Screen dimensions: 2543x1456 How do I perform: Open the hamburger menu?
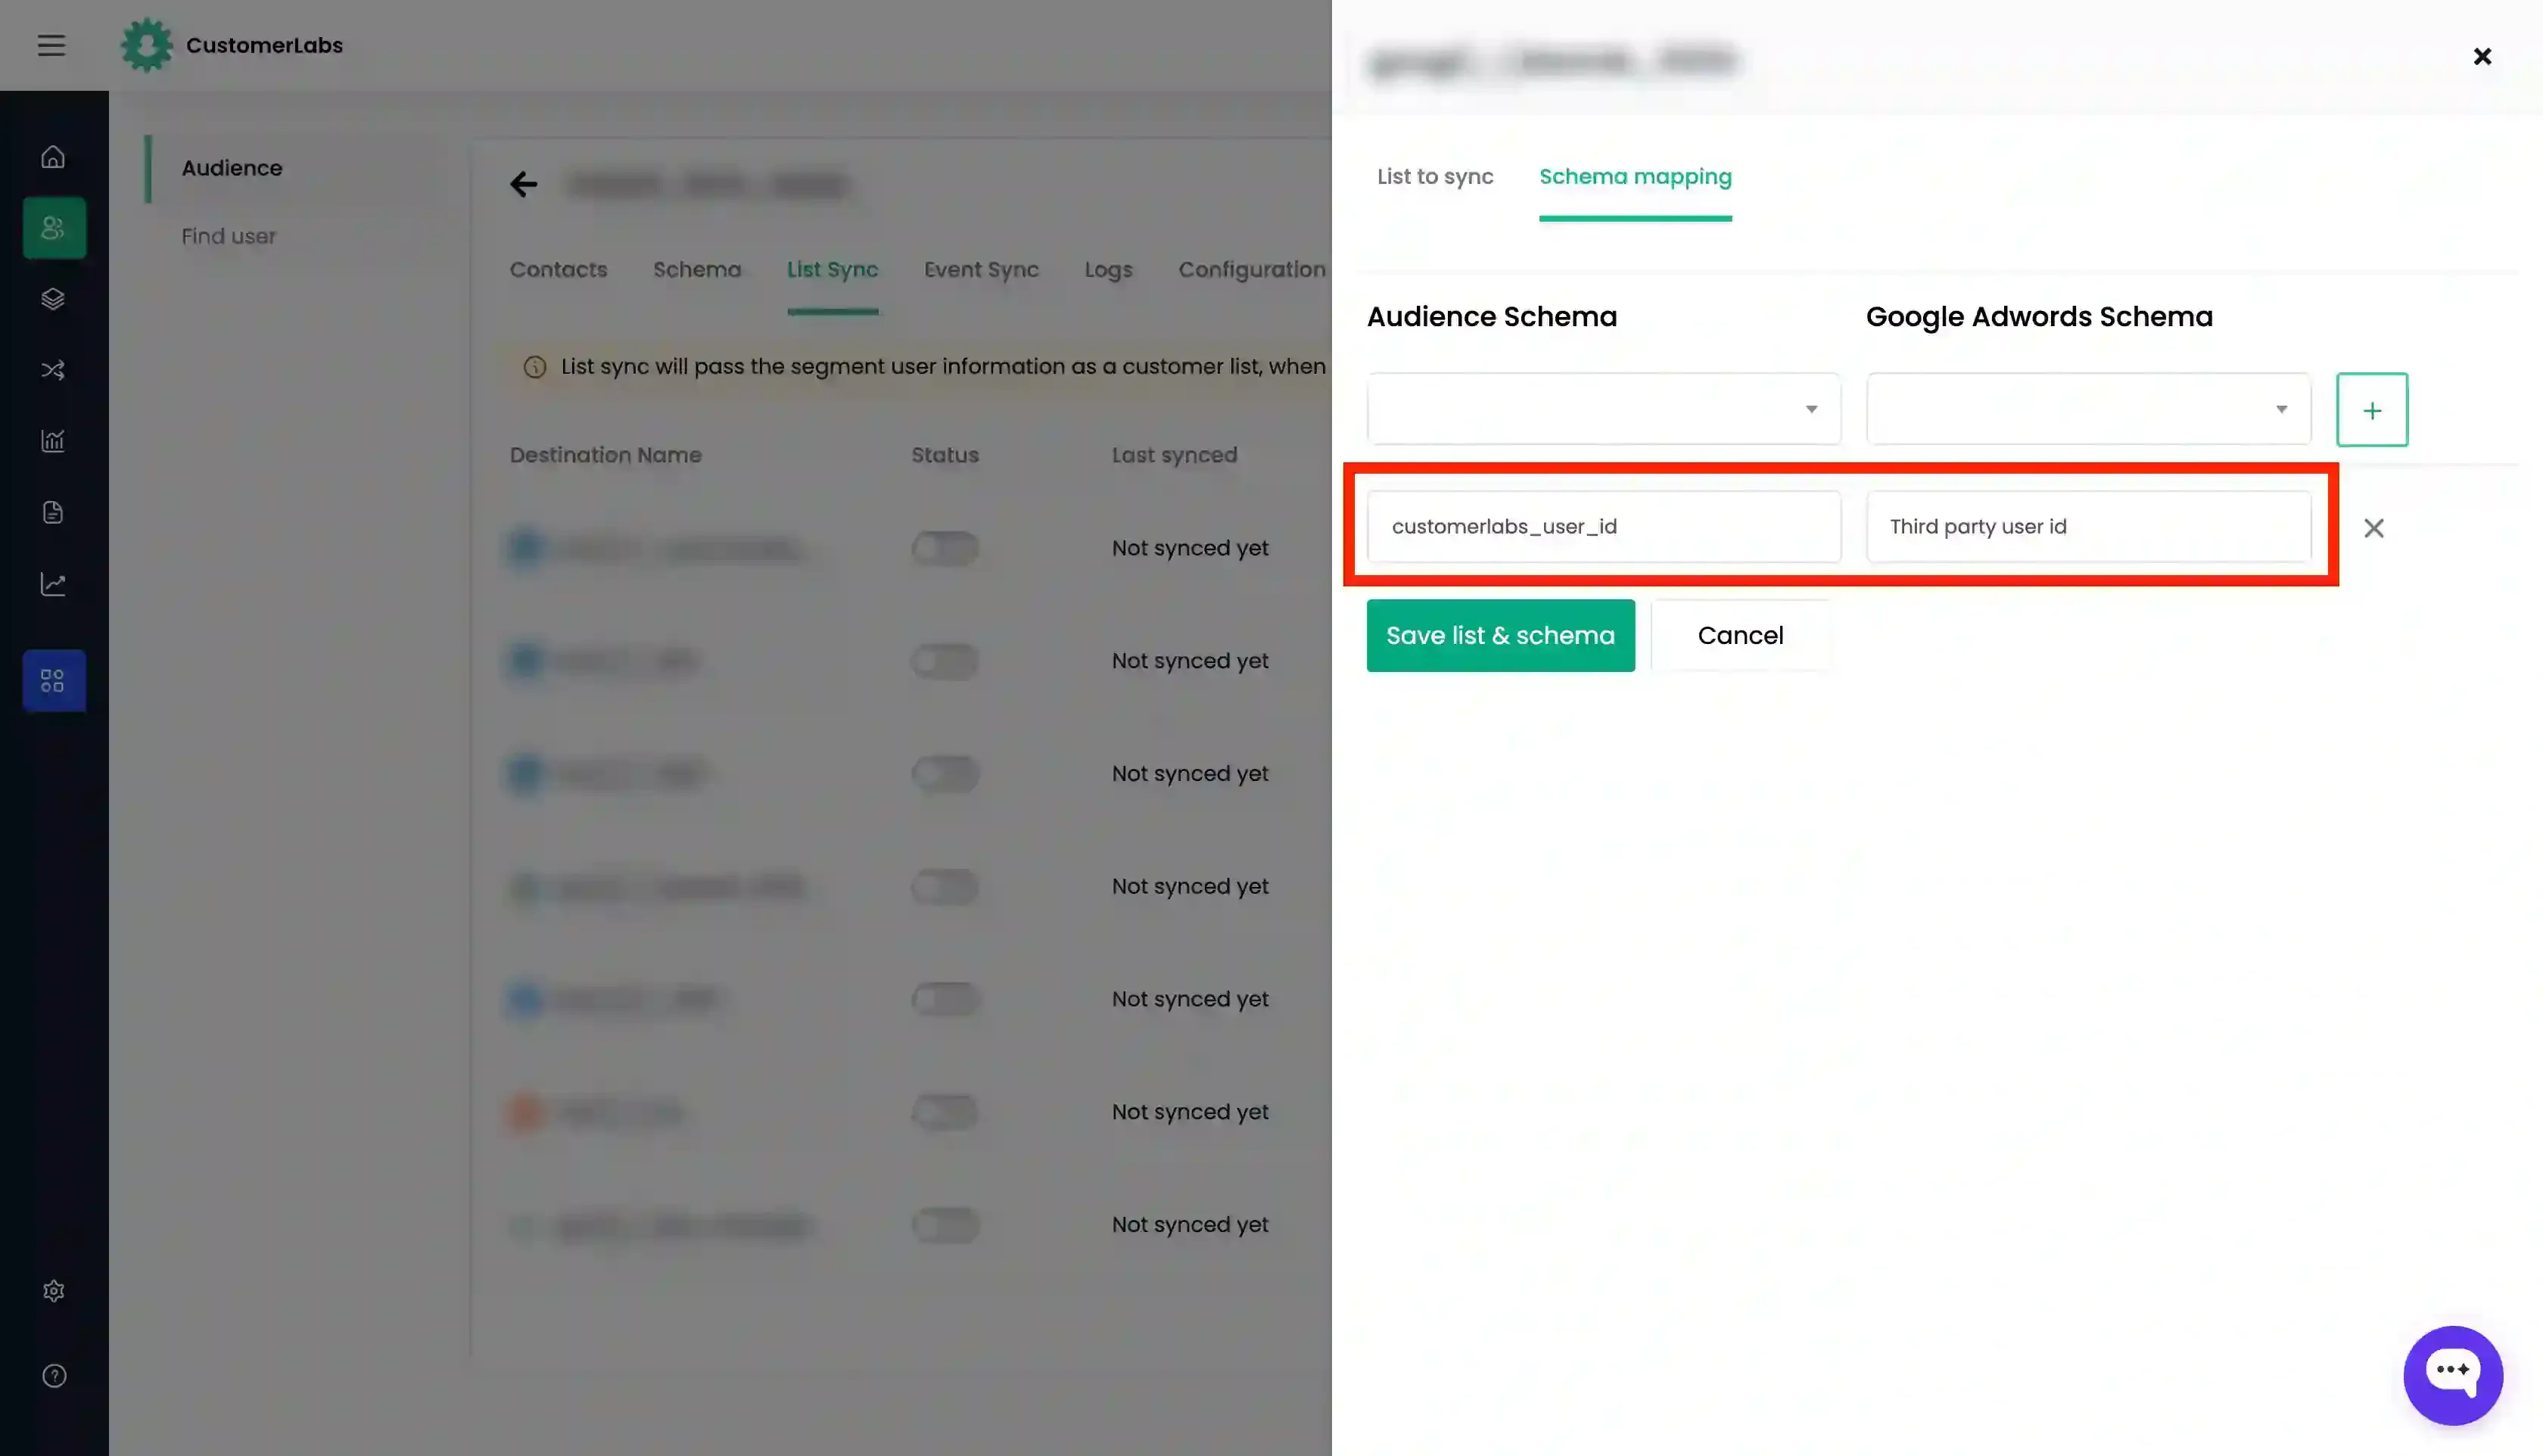(51, 45)
